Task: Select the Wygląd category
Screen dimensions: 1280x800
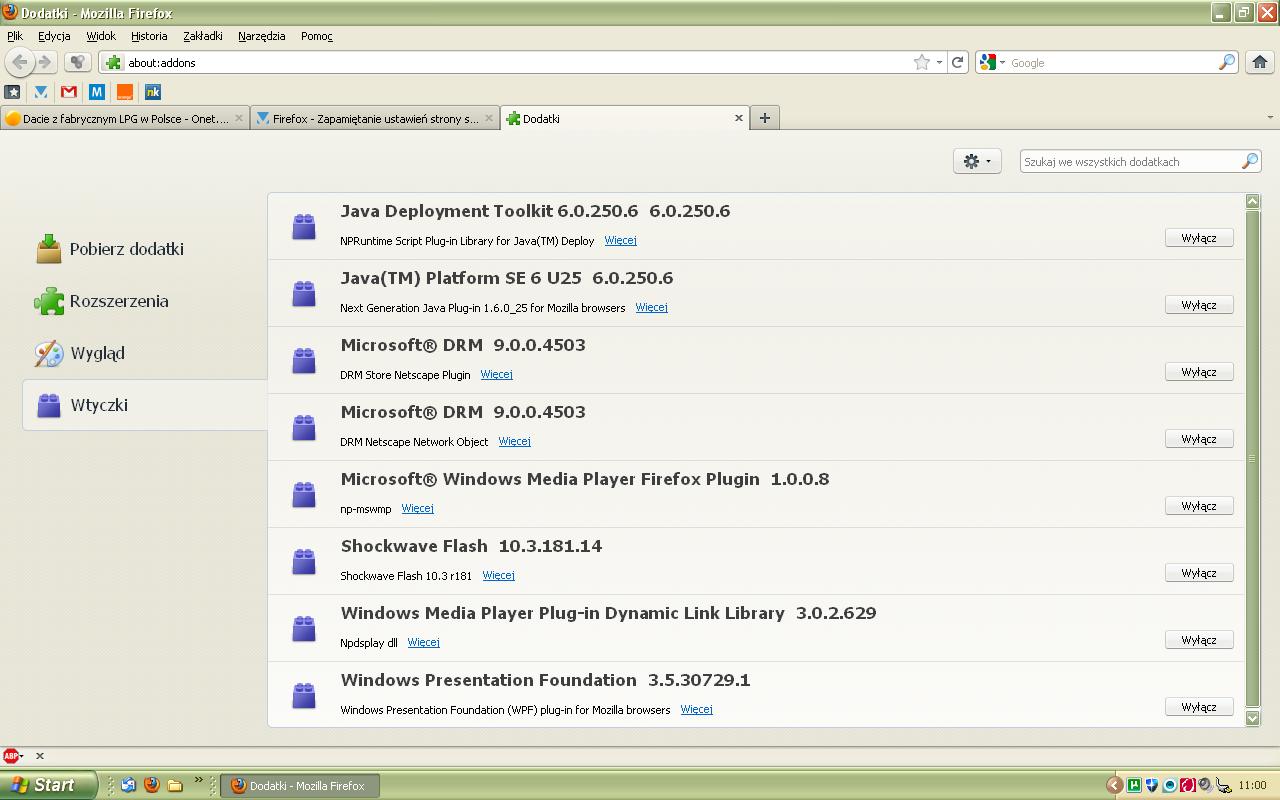Action: 145,353
